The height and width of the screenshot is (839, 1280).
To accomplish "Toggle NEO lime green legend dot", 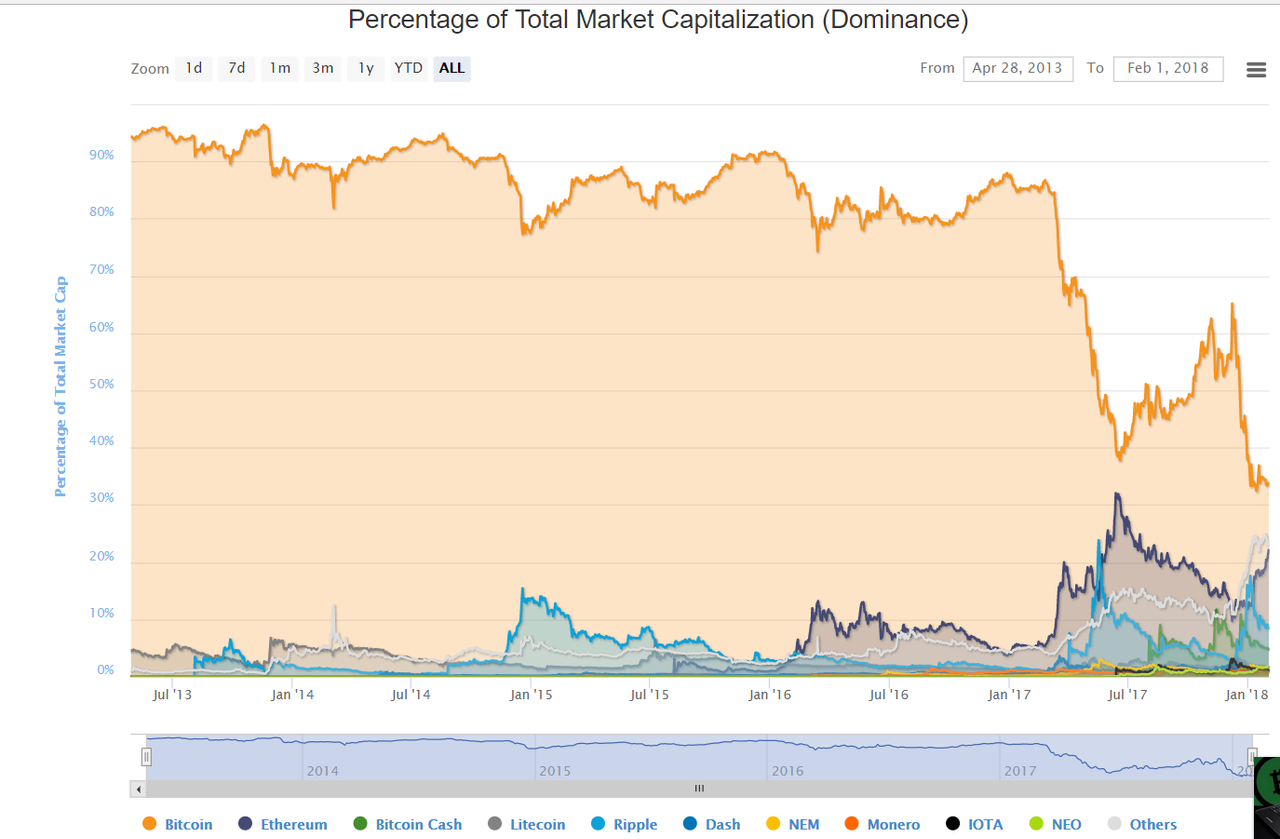I will (1036, 824).
